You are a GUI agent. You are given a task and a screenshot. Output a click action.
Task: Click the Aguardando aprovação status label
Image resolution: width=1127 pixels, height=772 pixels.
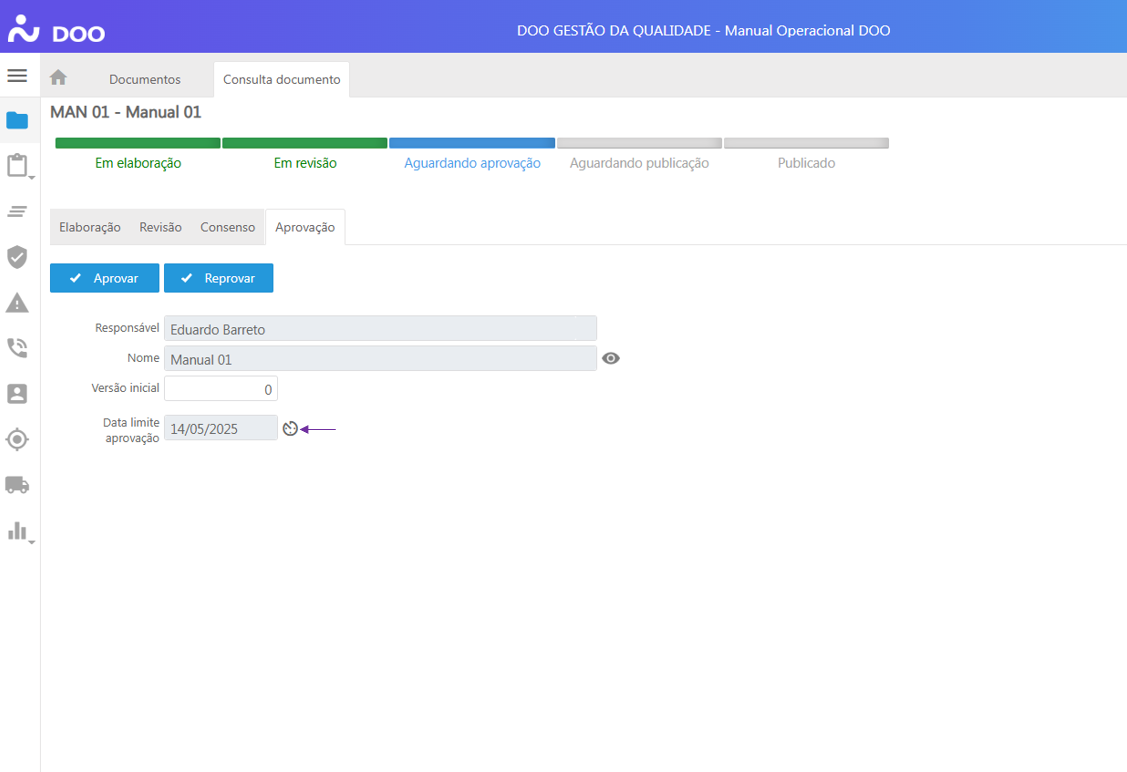coord(472,163)
